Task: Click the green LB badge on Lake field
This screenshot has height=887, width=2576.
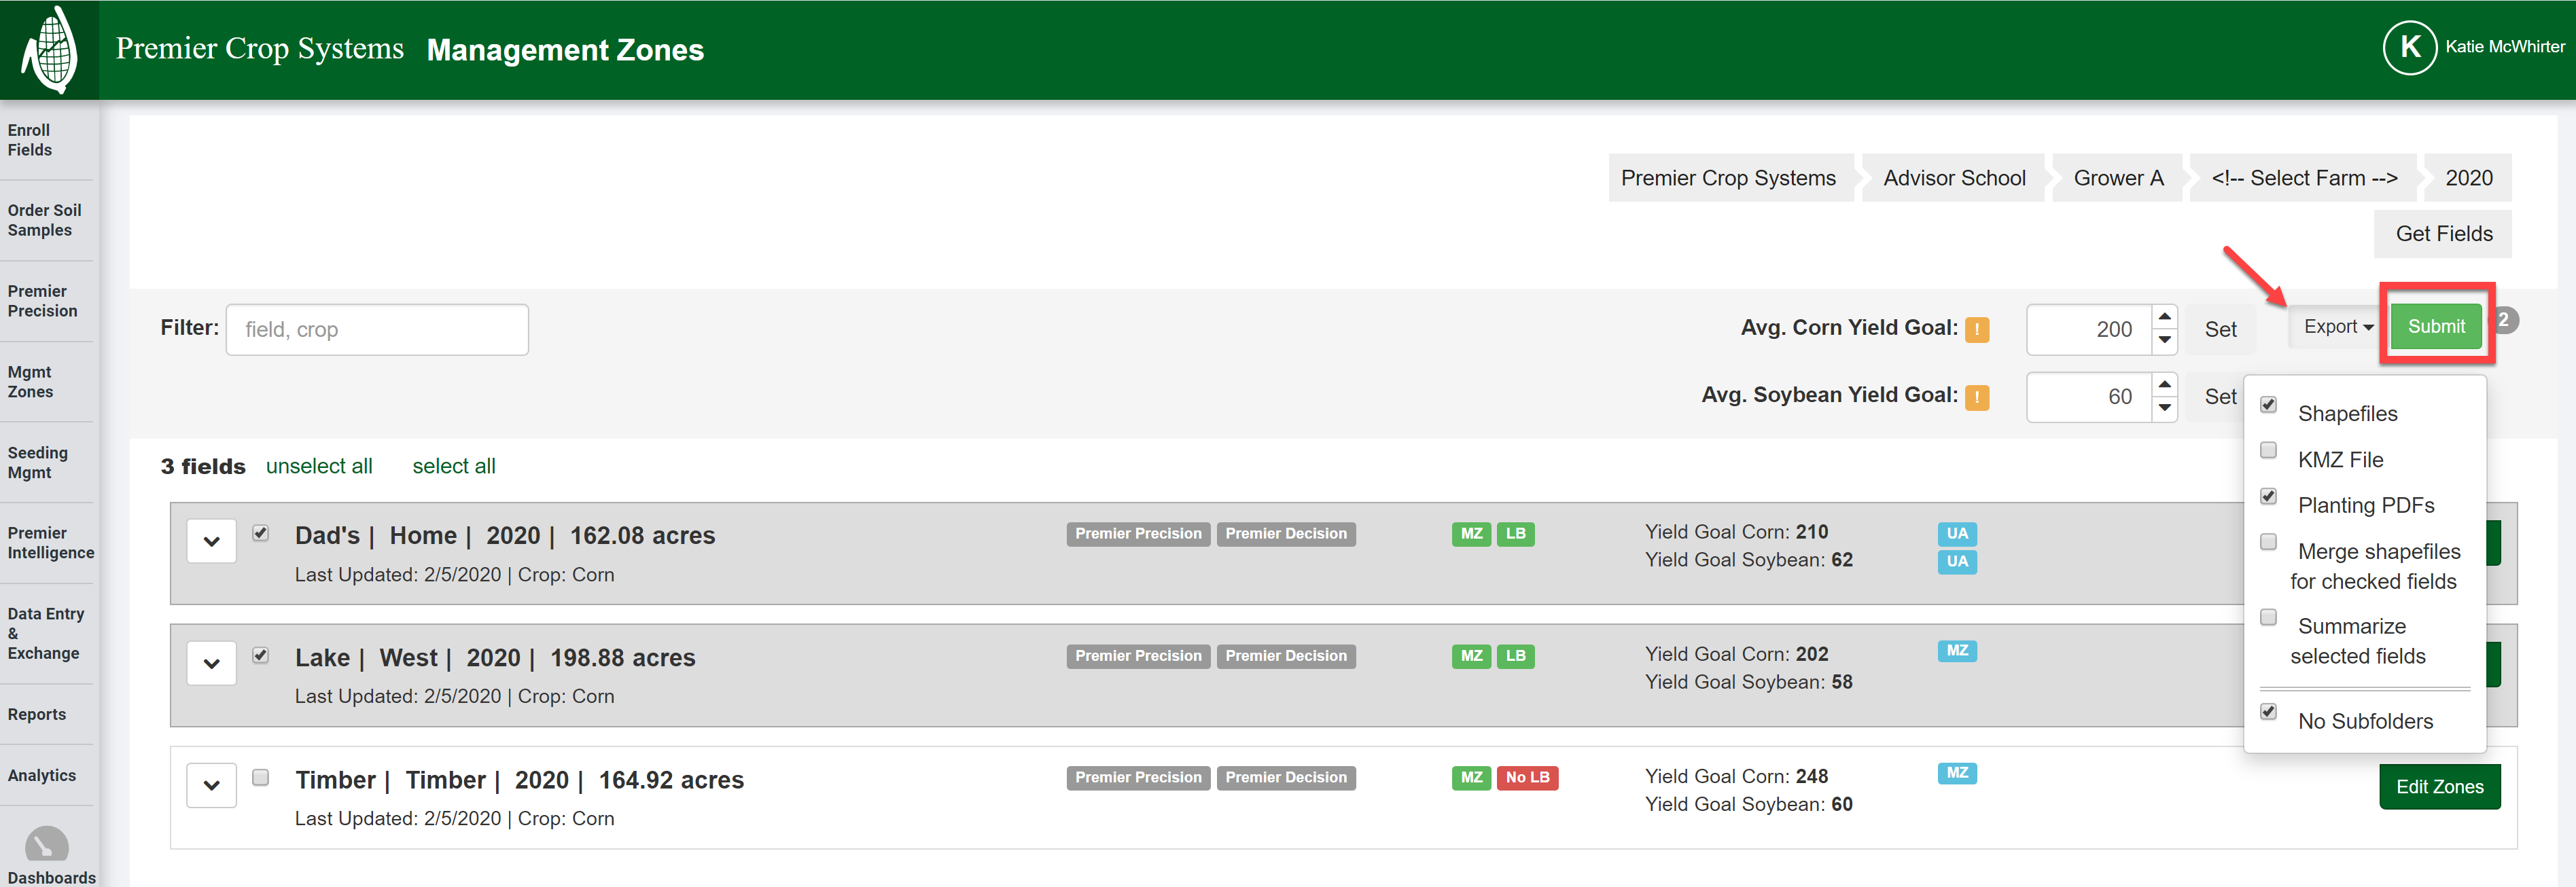Action: point(1515,656)
